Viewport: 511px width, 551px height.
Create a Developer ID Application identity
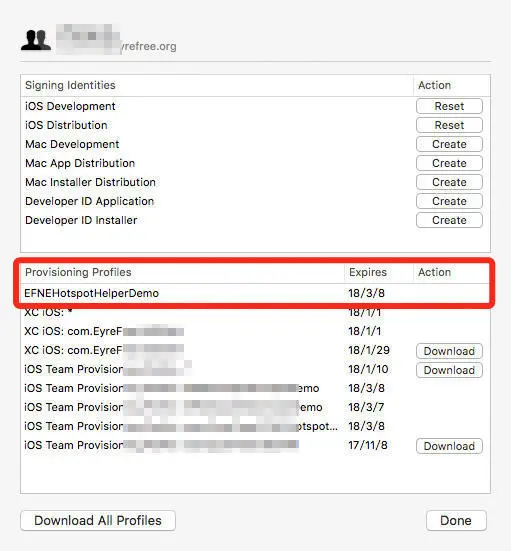[449, 201]
